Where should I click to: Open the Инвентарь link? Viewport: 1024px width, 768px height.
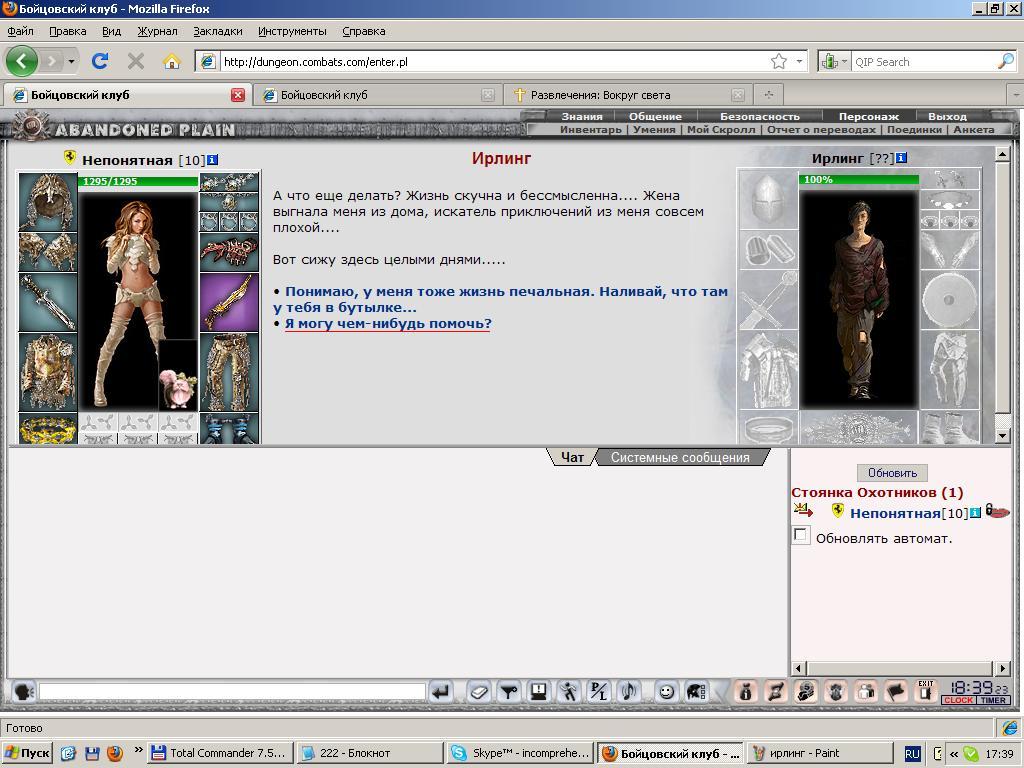click(x=590, y=129)
